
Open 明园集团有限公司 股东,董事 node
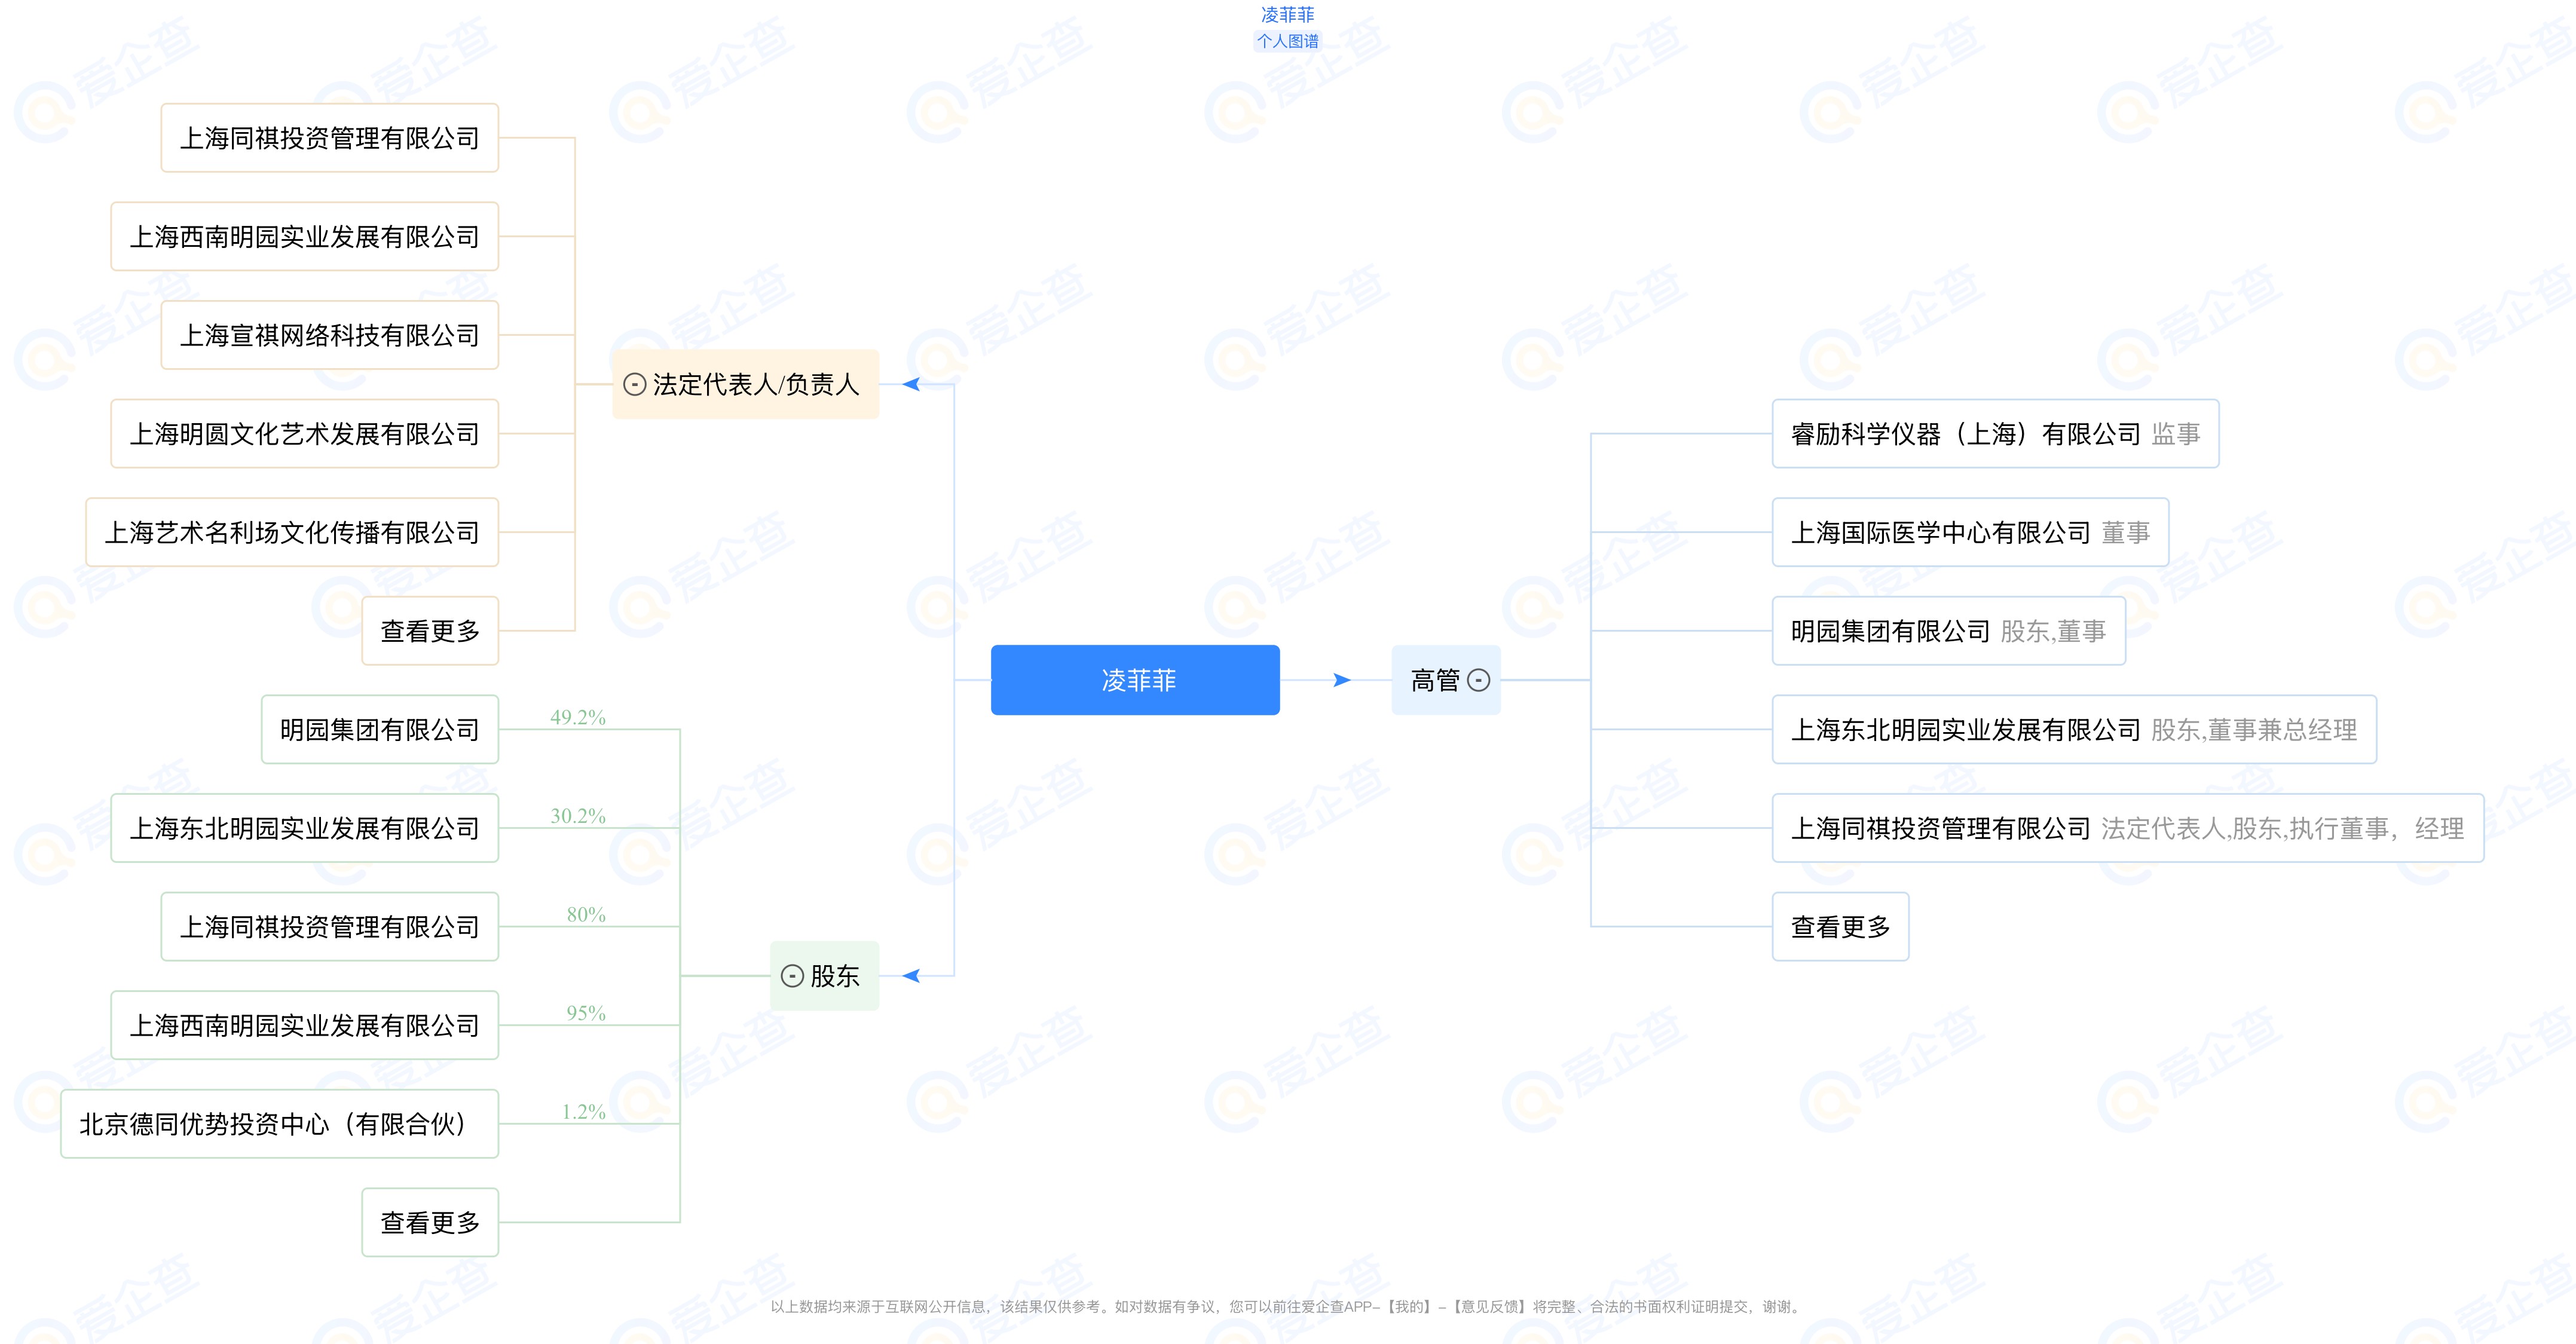1948,632
